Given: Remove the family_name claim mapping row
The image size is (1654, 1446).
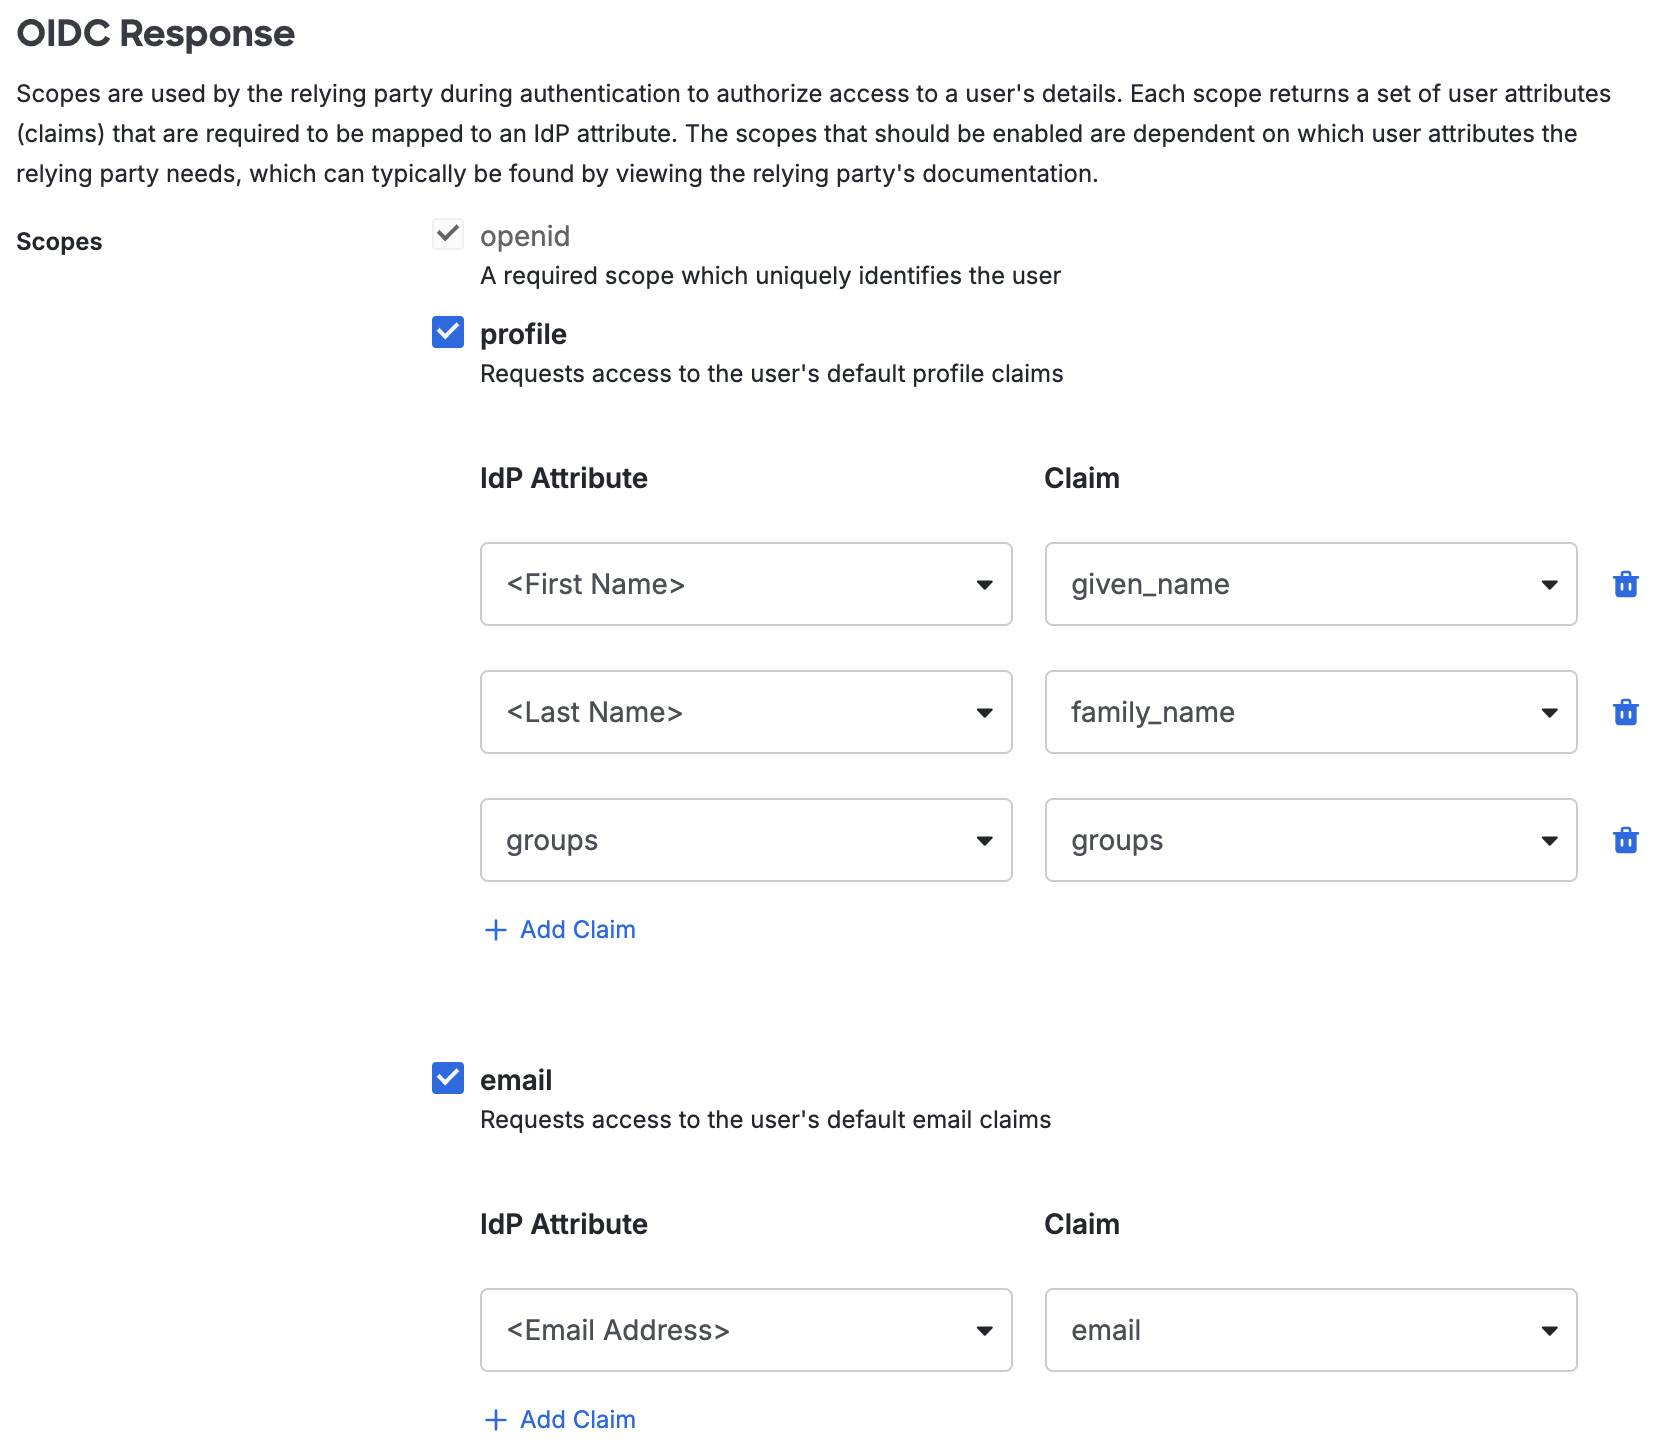Looking at the screenshot, I should point(1626,712).
